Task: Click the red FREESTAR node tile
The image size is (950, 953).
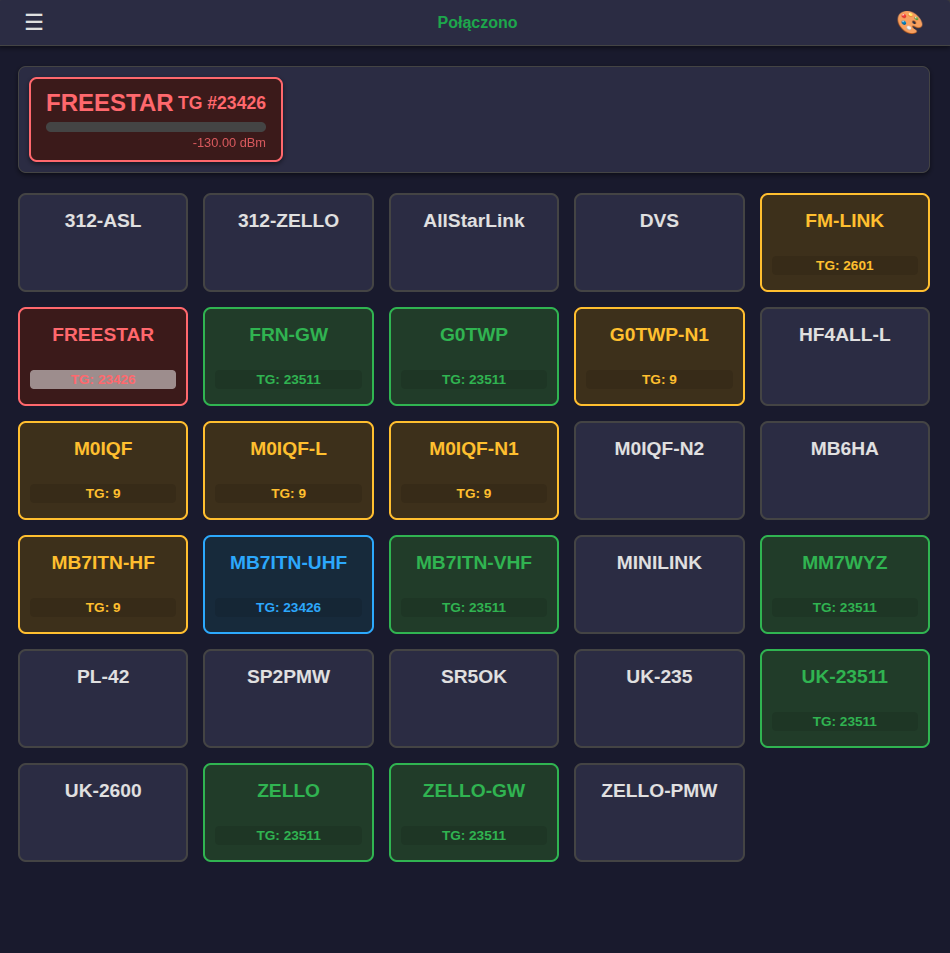Action: click(x=103, y=356)
